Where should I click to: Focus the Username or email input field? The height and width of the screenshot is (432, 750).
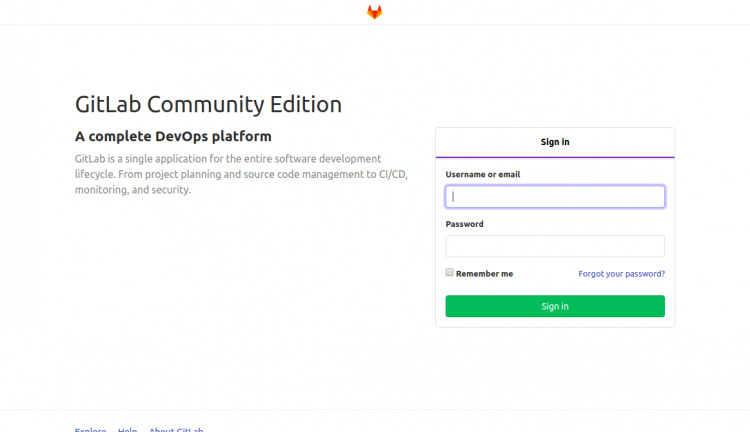[x=555, y=197]
